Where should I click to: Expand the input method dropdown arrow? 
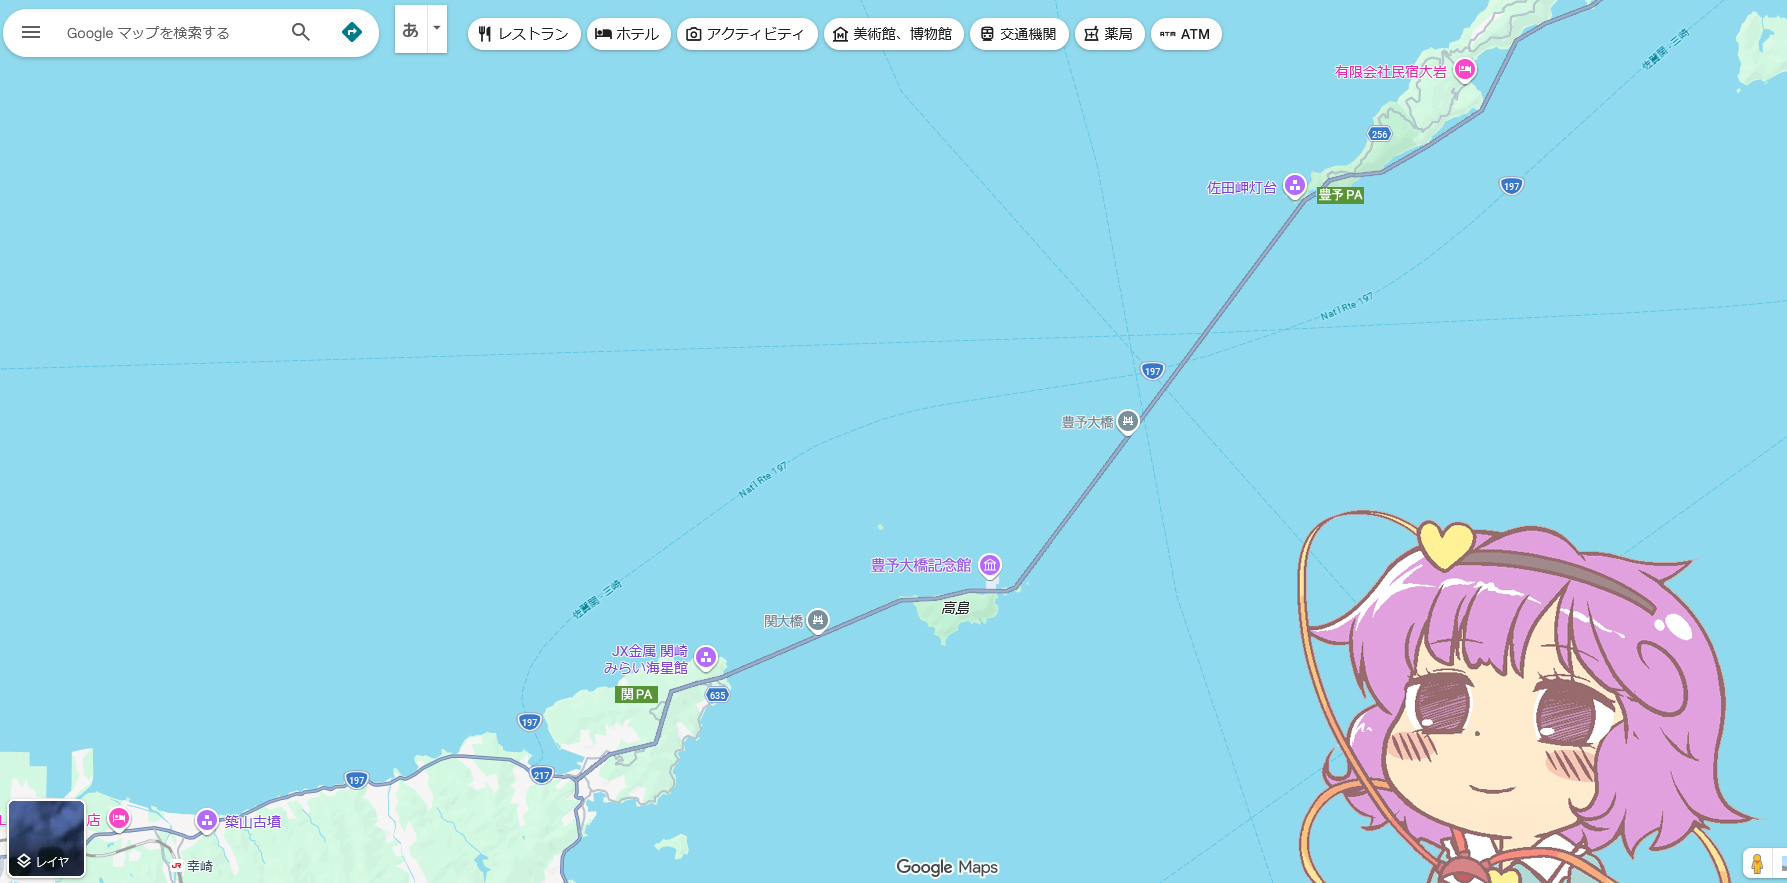pos(437,29)
